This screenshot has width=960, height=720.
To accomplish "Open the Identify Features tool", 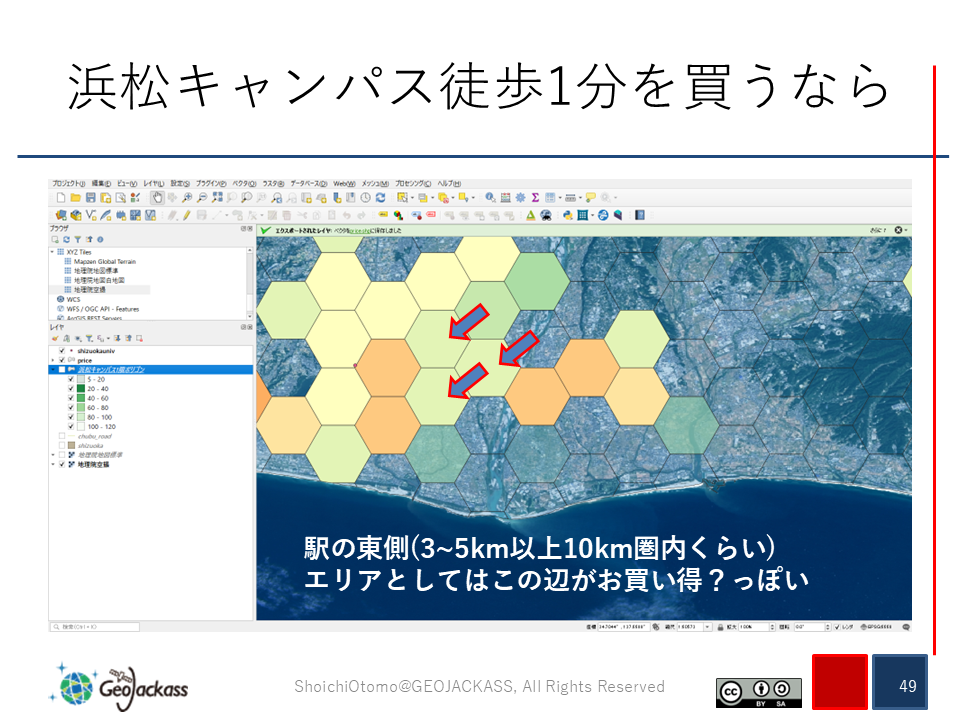I will tap(491, 198).
